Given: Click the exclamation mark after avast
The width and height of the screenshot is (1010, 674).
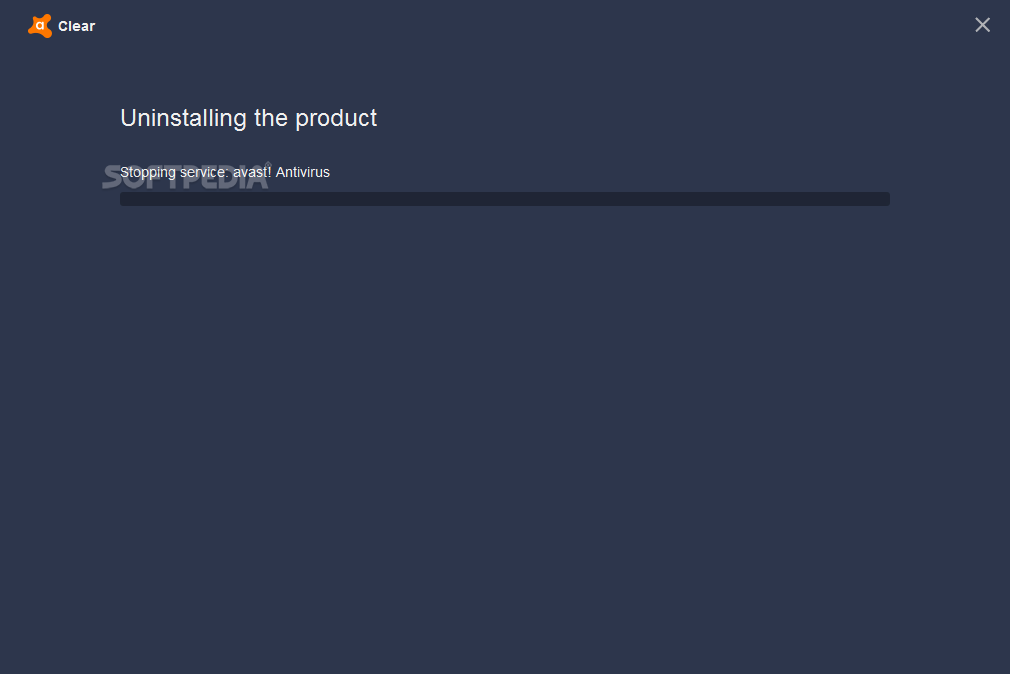Looking at the screenshot, I should (269, 171).
